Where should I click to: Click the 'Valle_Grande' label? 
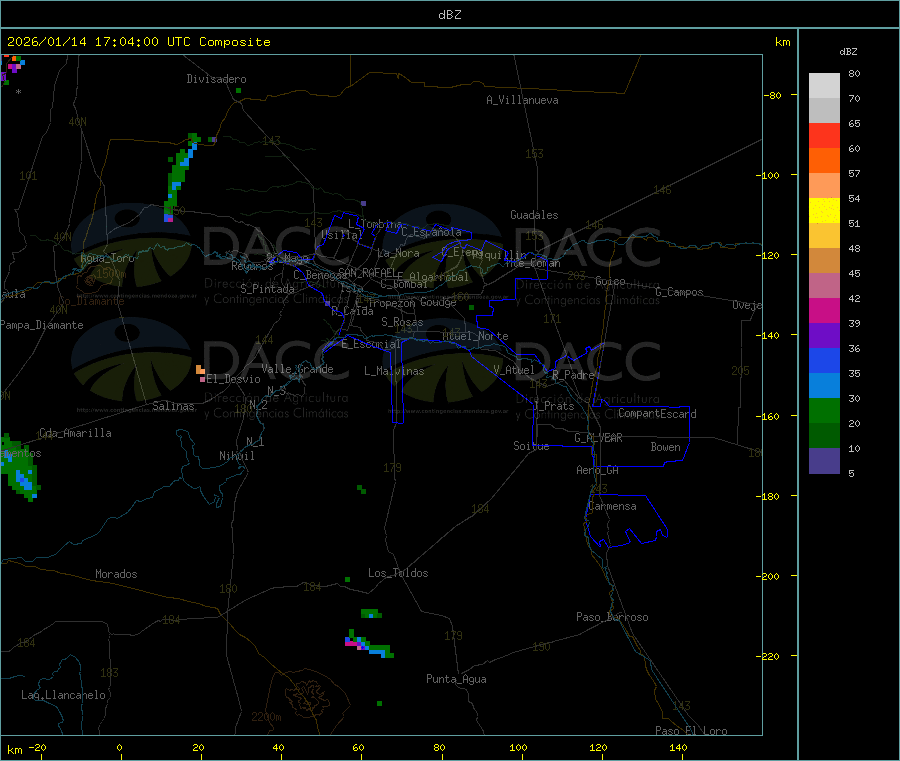297,369
